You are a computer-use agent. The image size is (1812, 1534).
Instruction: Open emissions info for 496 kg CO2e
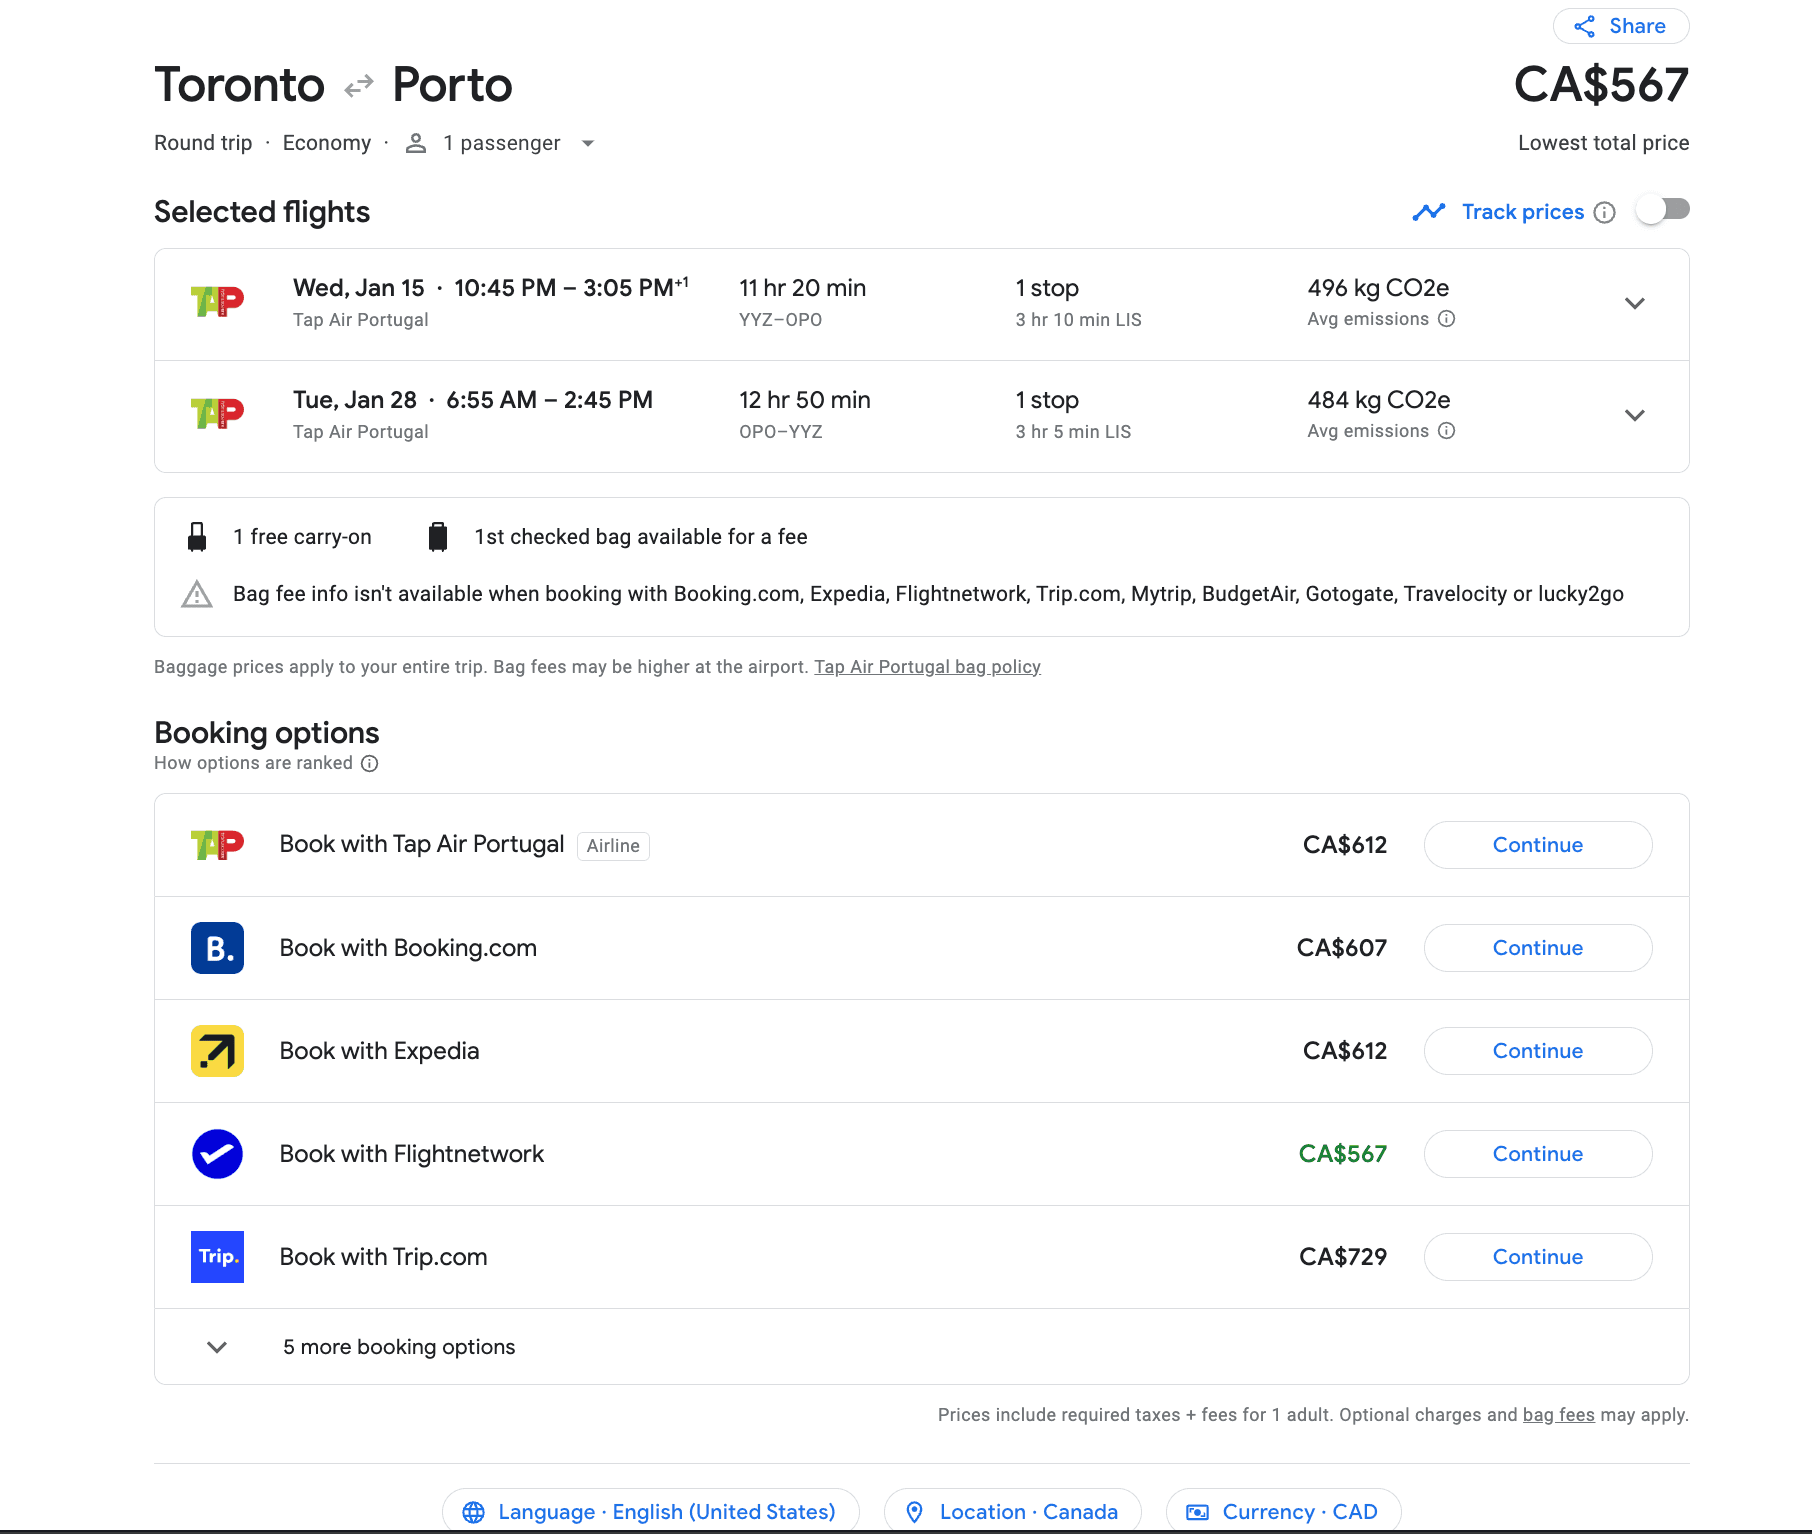(1446, 319)
